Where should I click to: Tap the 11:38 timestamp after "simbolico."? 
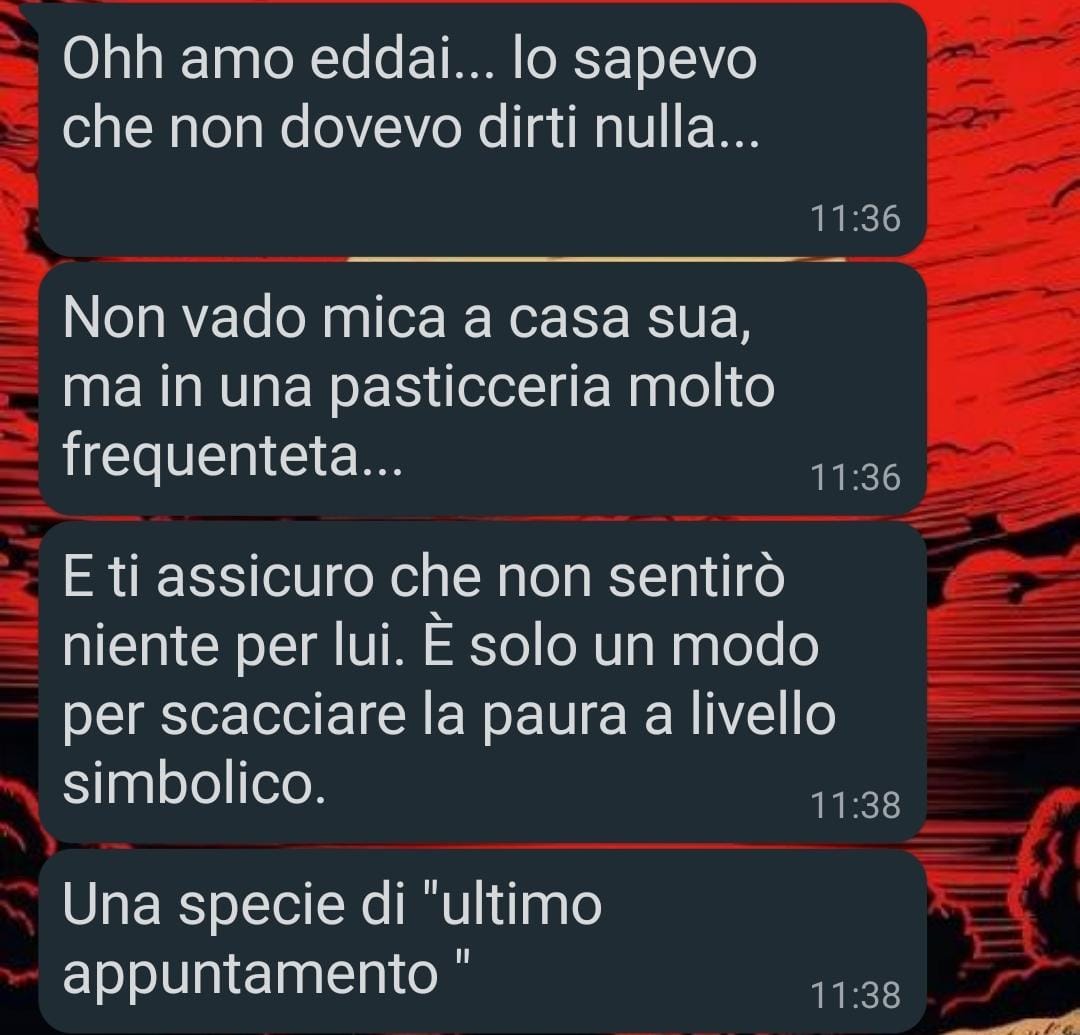pos(855,806)
